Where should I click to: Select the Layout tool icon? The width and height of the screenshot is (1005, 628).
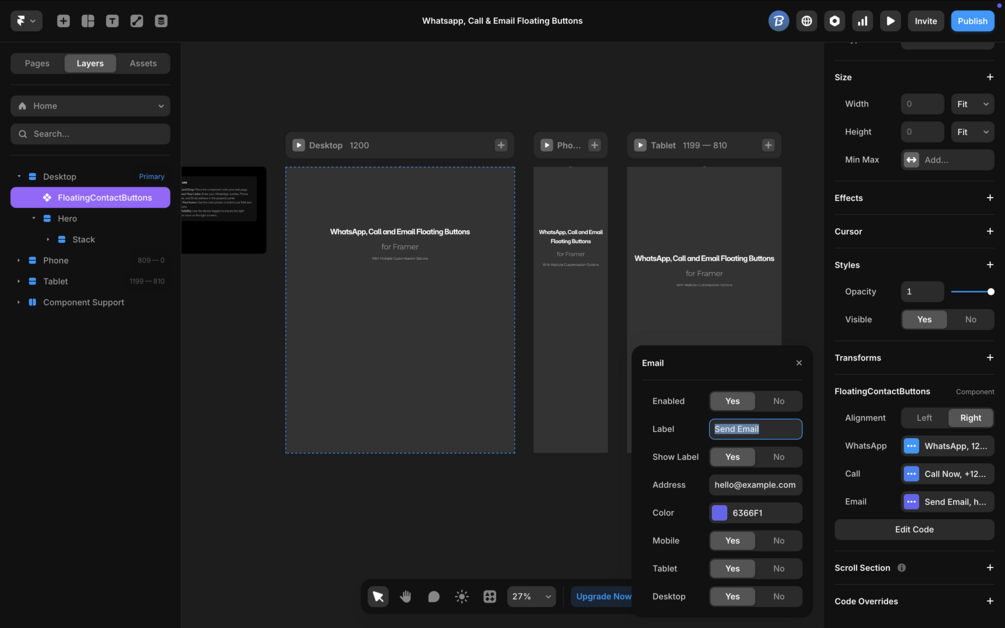88,21
